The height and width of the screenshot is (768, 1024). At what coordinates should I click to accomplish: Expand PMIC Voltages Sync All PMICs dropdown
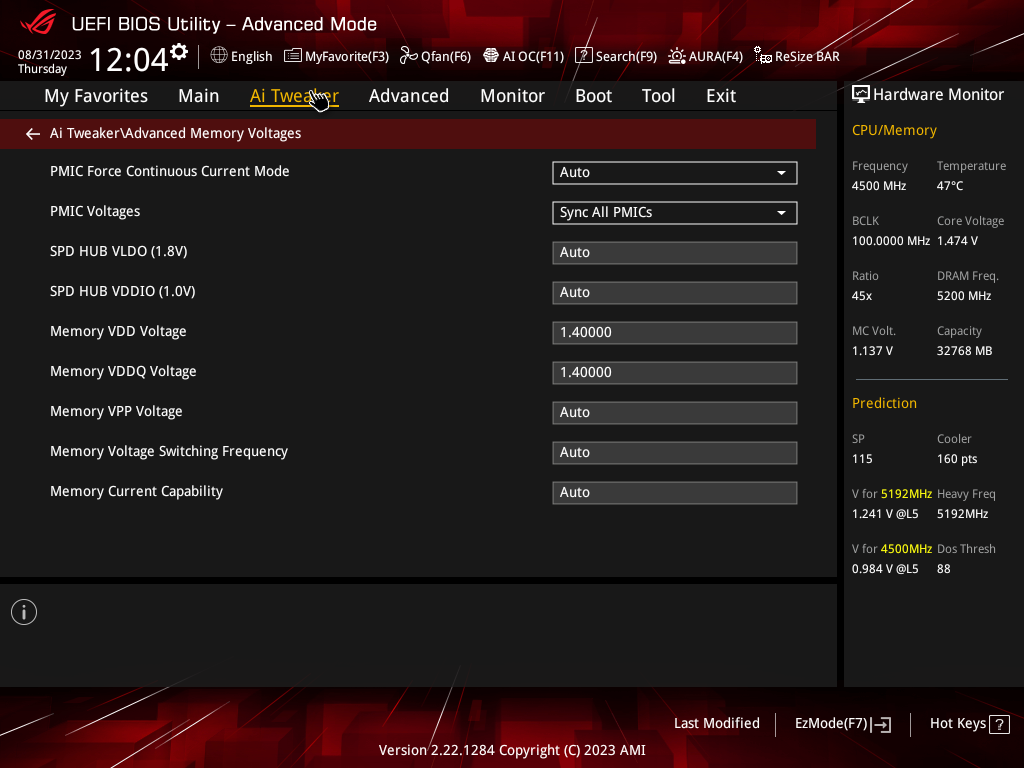click(x=675, y=212)
